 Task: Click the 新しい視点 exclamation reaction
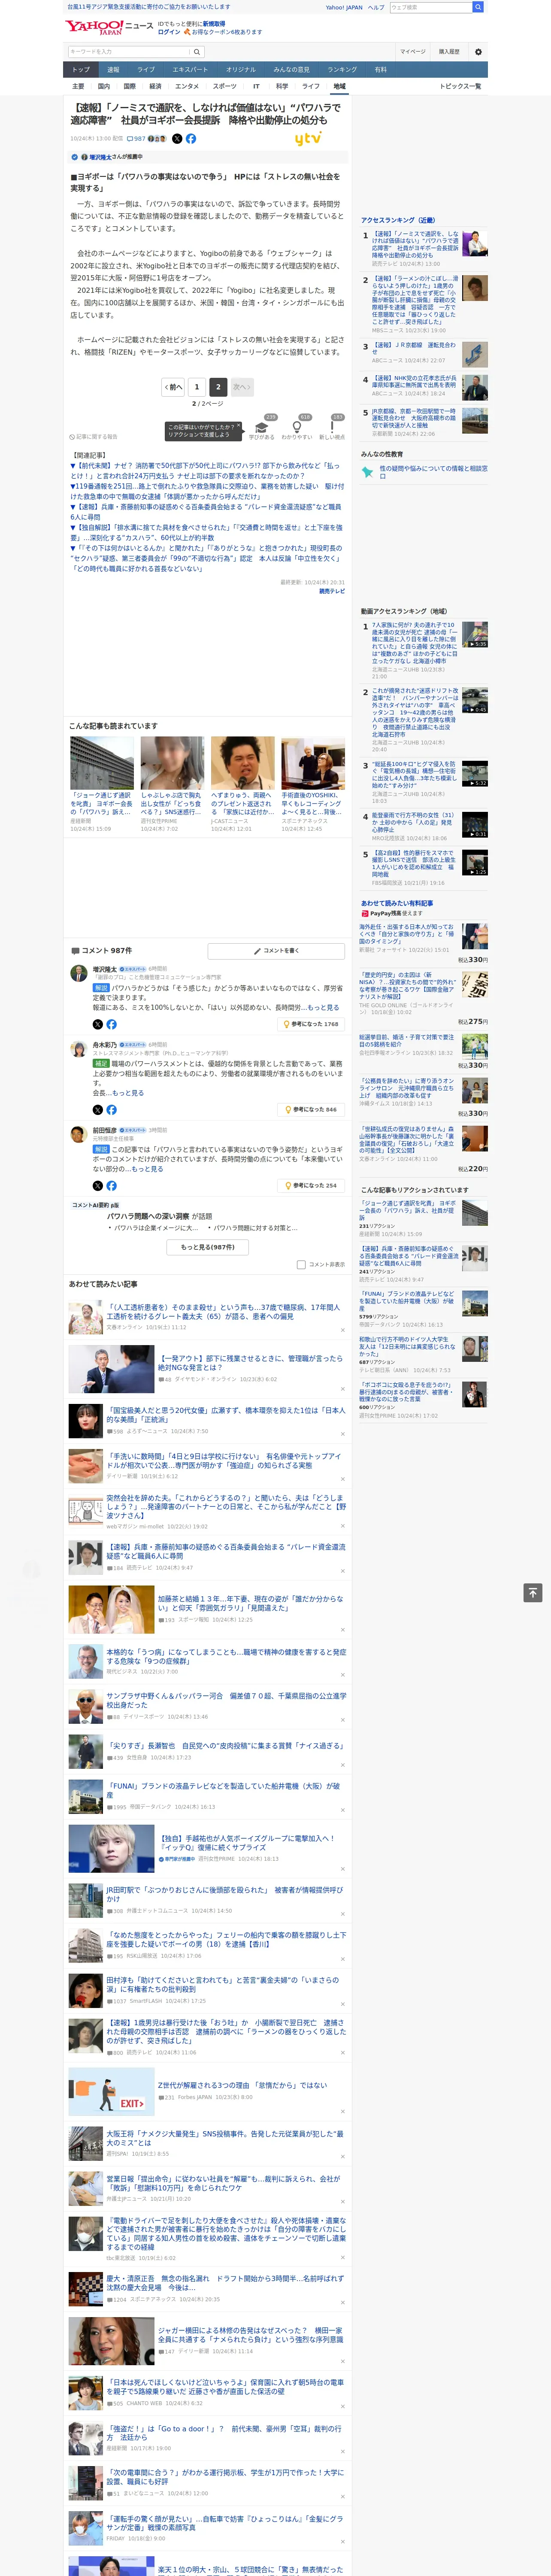(332, 428)
